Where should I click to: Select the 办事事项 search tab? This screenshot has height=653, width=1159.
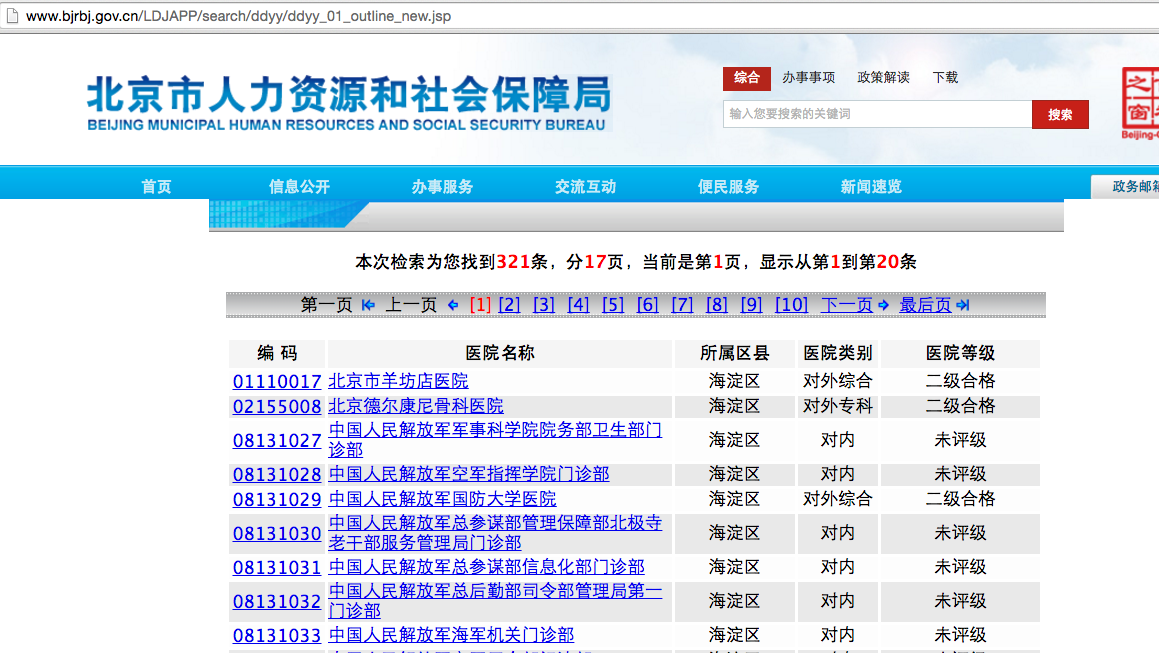[x=808, y=78]
